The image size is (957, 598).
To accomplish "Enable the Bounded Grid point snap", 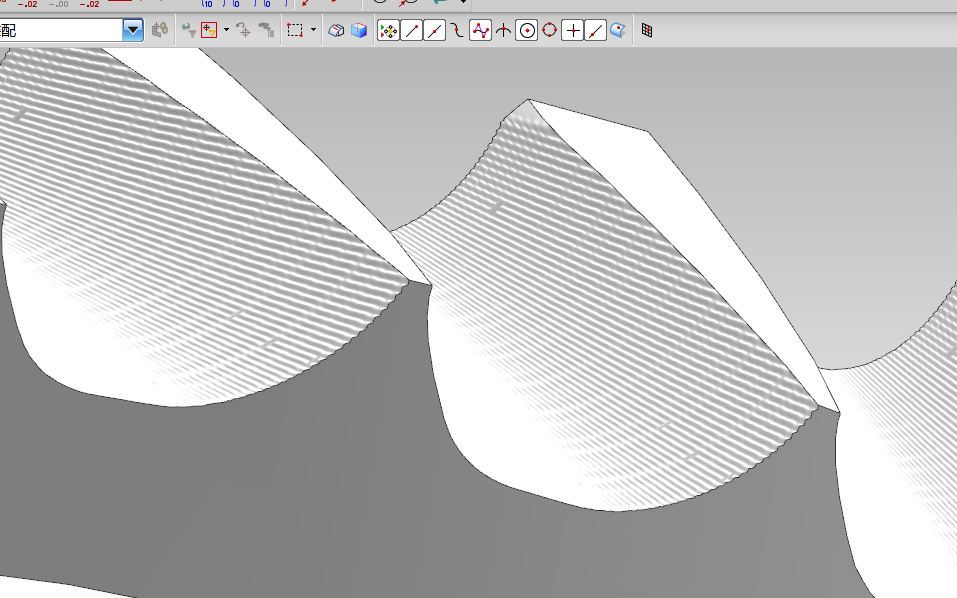I will point(647,30).
